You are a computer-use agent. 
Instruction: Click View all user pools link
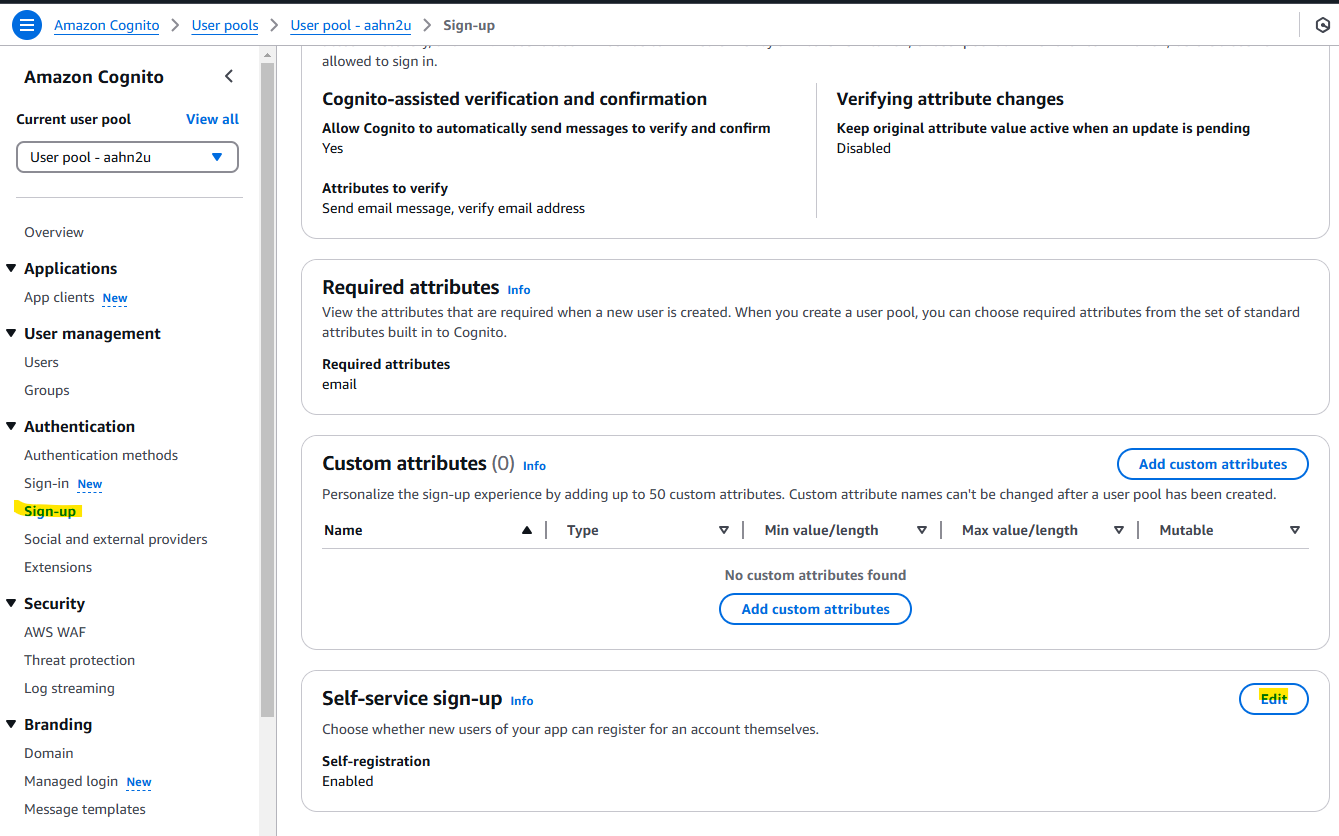212,119
